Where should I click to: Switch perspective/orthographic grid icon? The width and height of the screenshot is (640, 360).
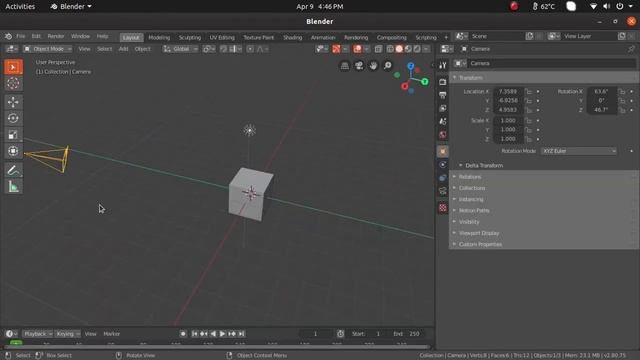345,66
